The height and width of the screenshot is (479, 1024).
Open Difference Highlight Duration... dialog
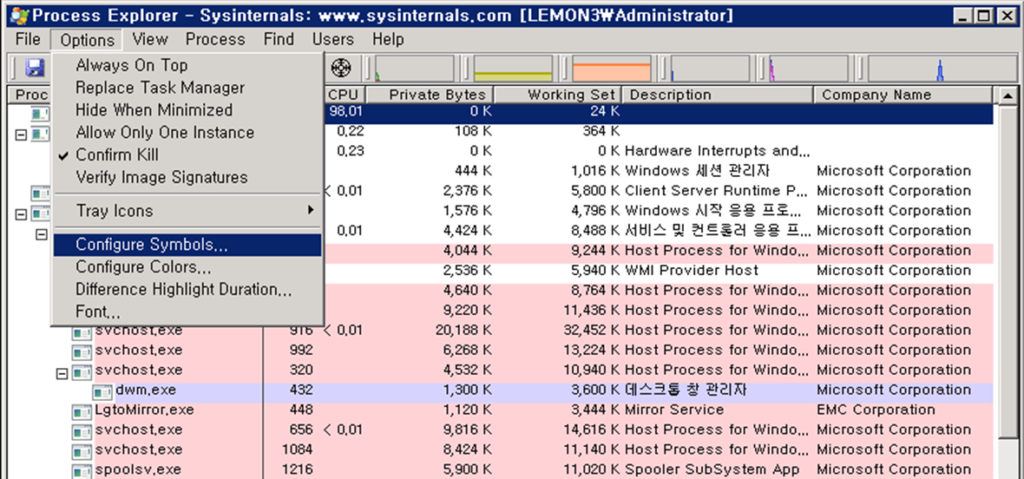click(x=189, y=289)
